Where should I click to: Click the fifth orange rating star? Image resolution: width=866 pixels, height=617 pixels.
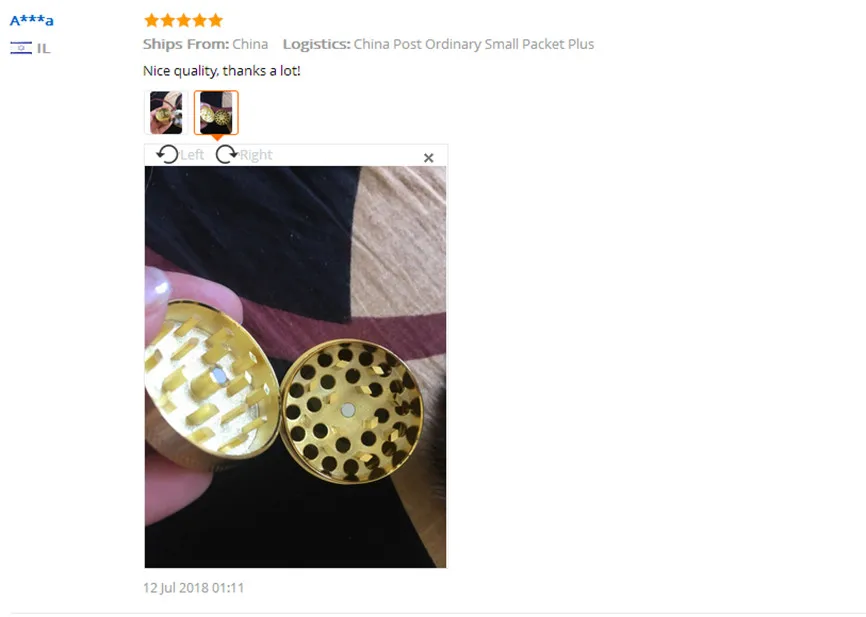[215, 20]
